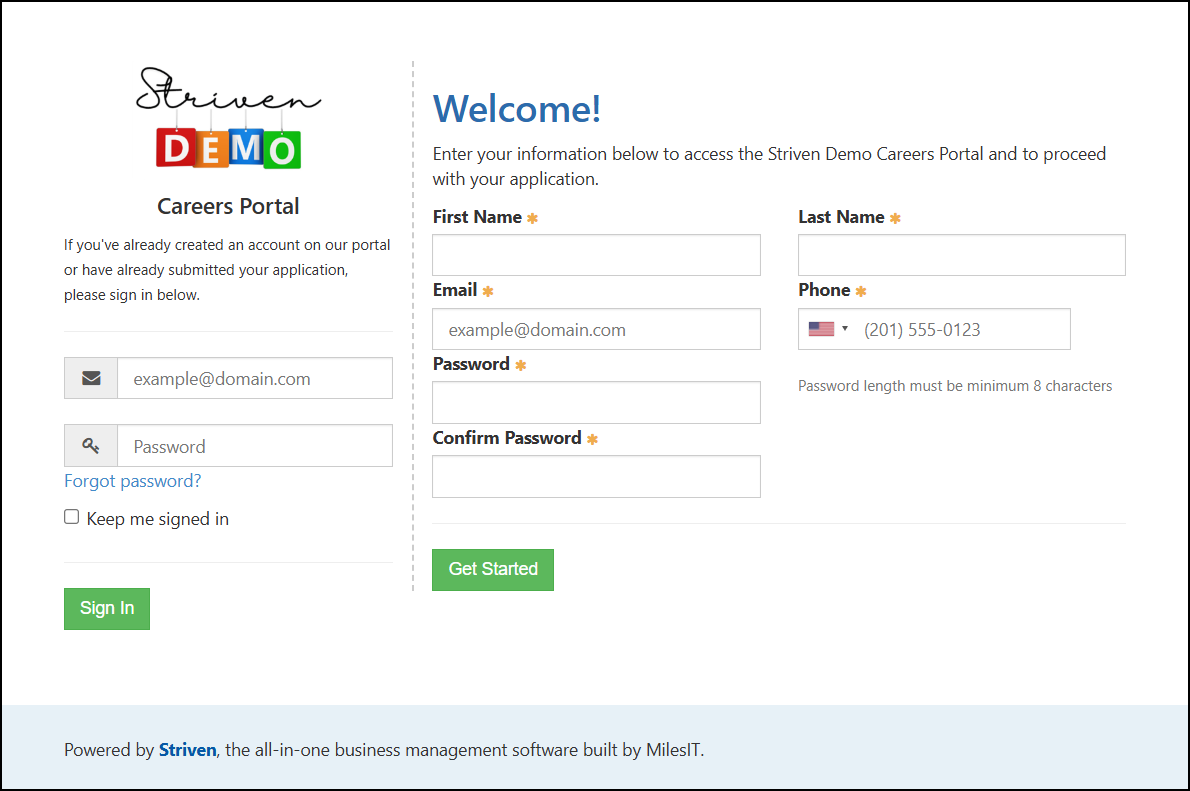Click the Striven Demo logo
This screenshot has height=791, width=1190.
(228, 118)
